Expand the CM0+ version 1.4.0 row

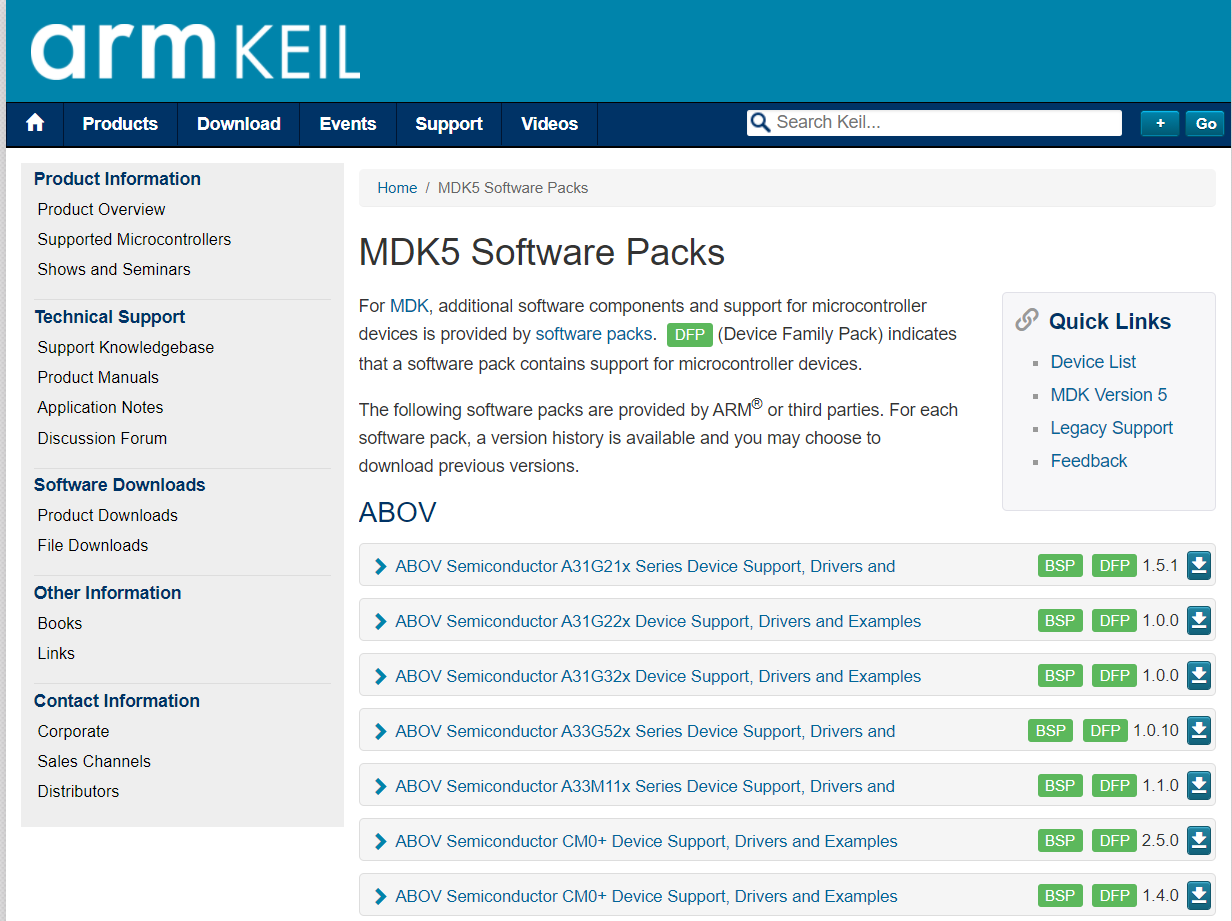pyautogui.click(x=380, y=896)
